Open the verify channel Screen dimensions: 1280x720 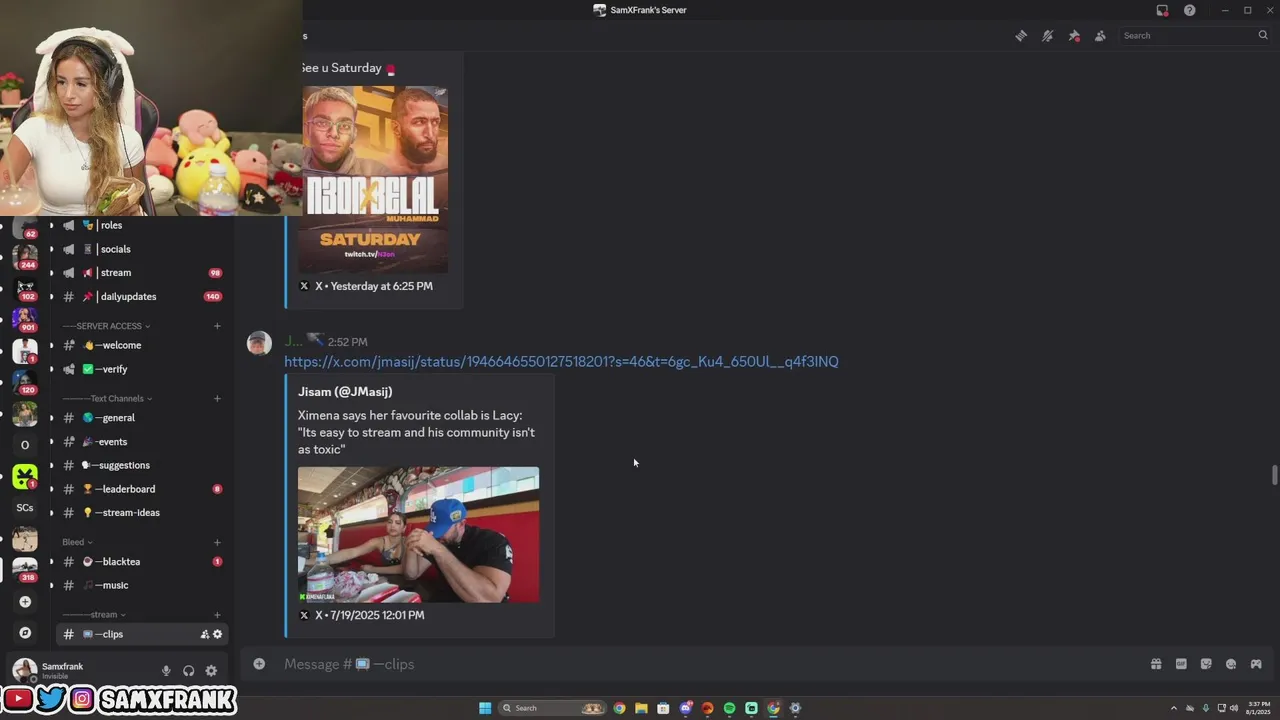[141, 369]
